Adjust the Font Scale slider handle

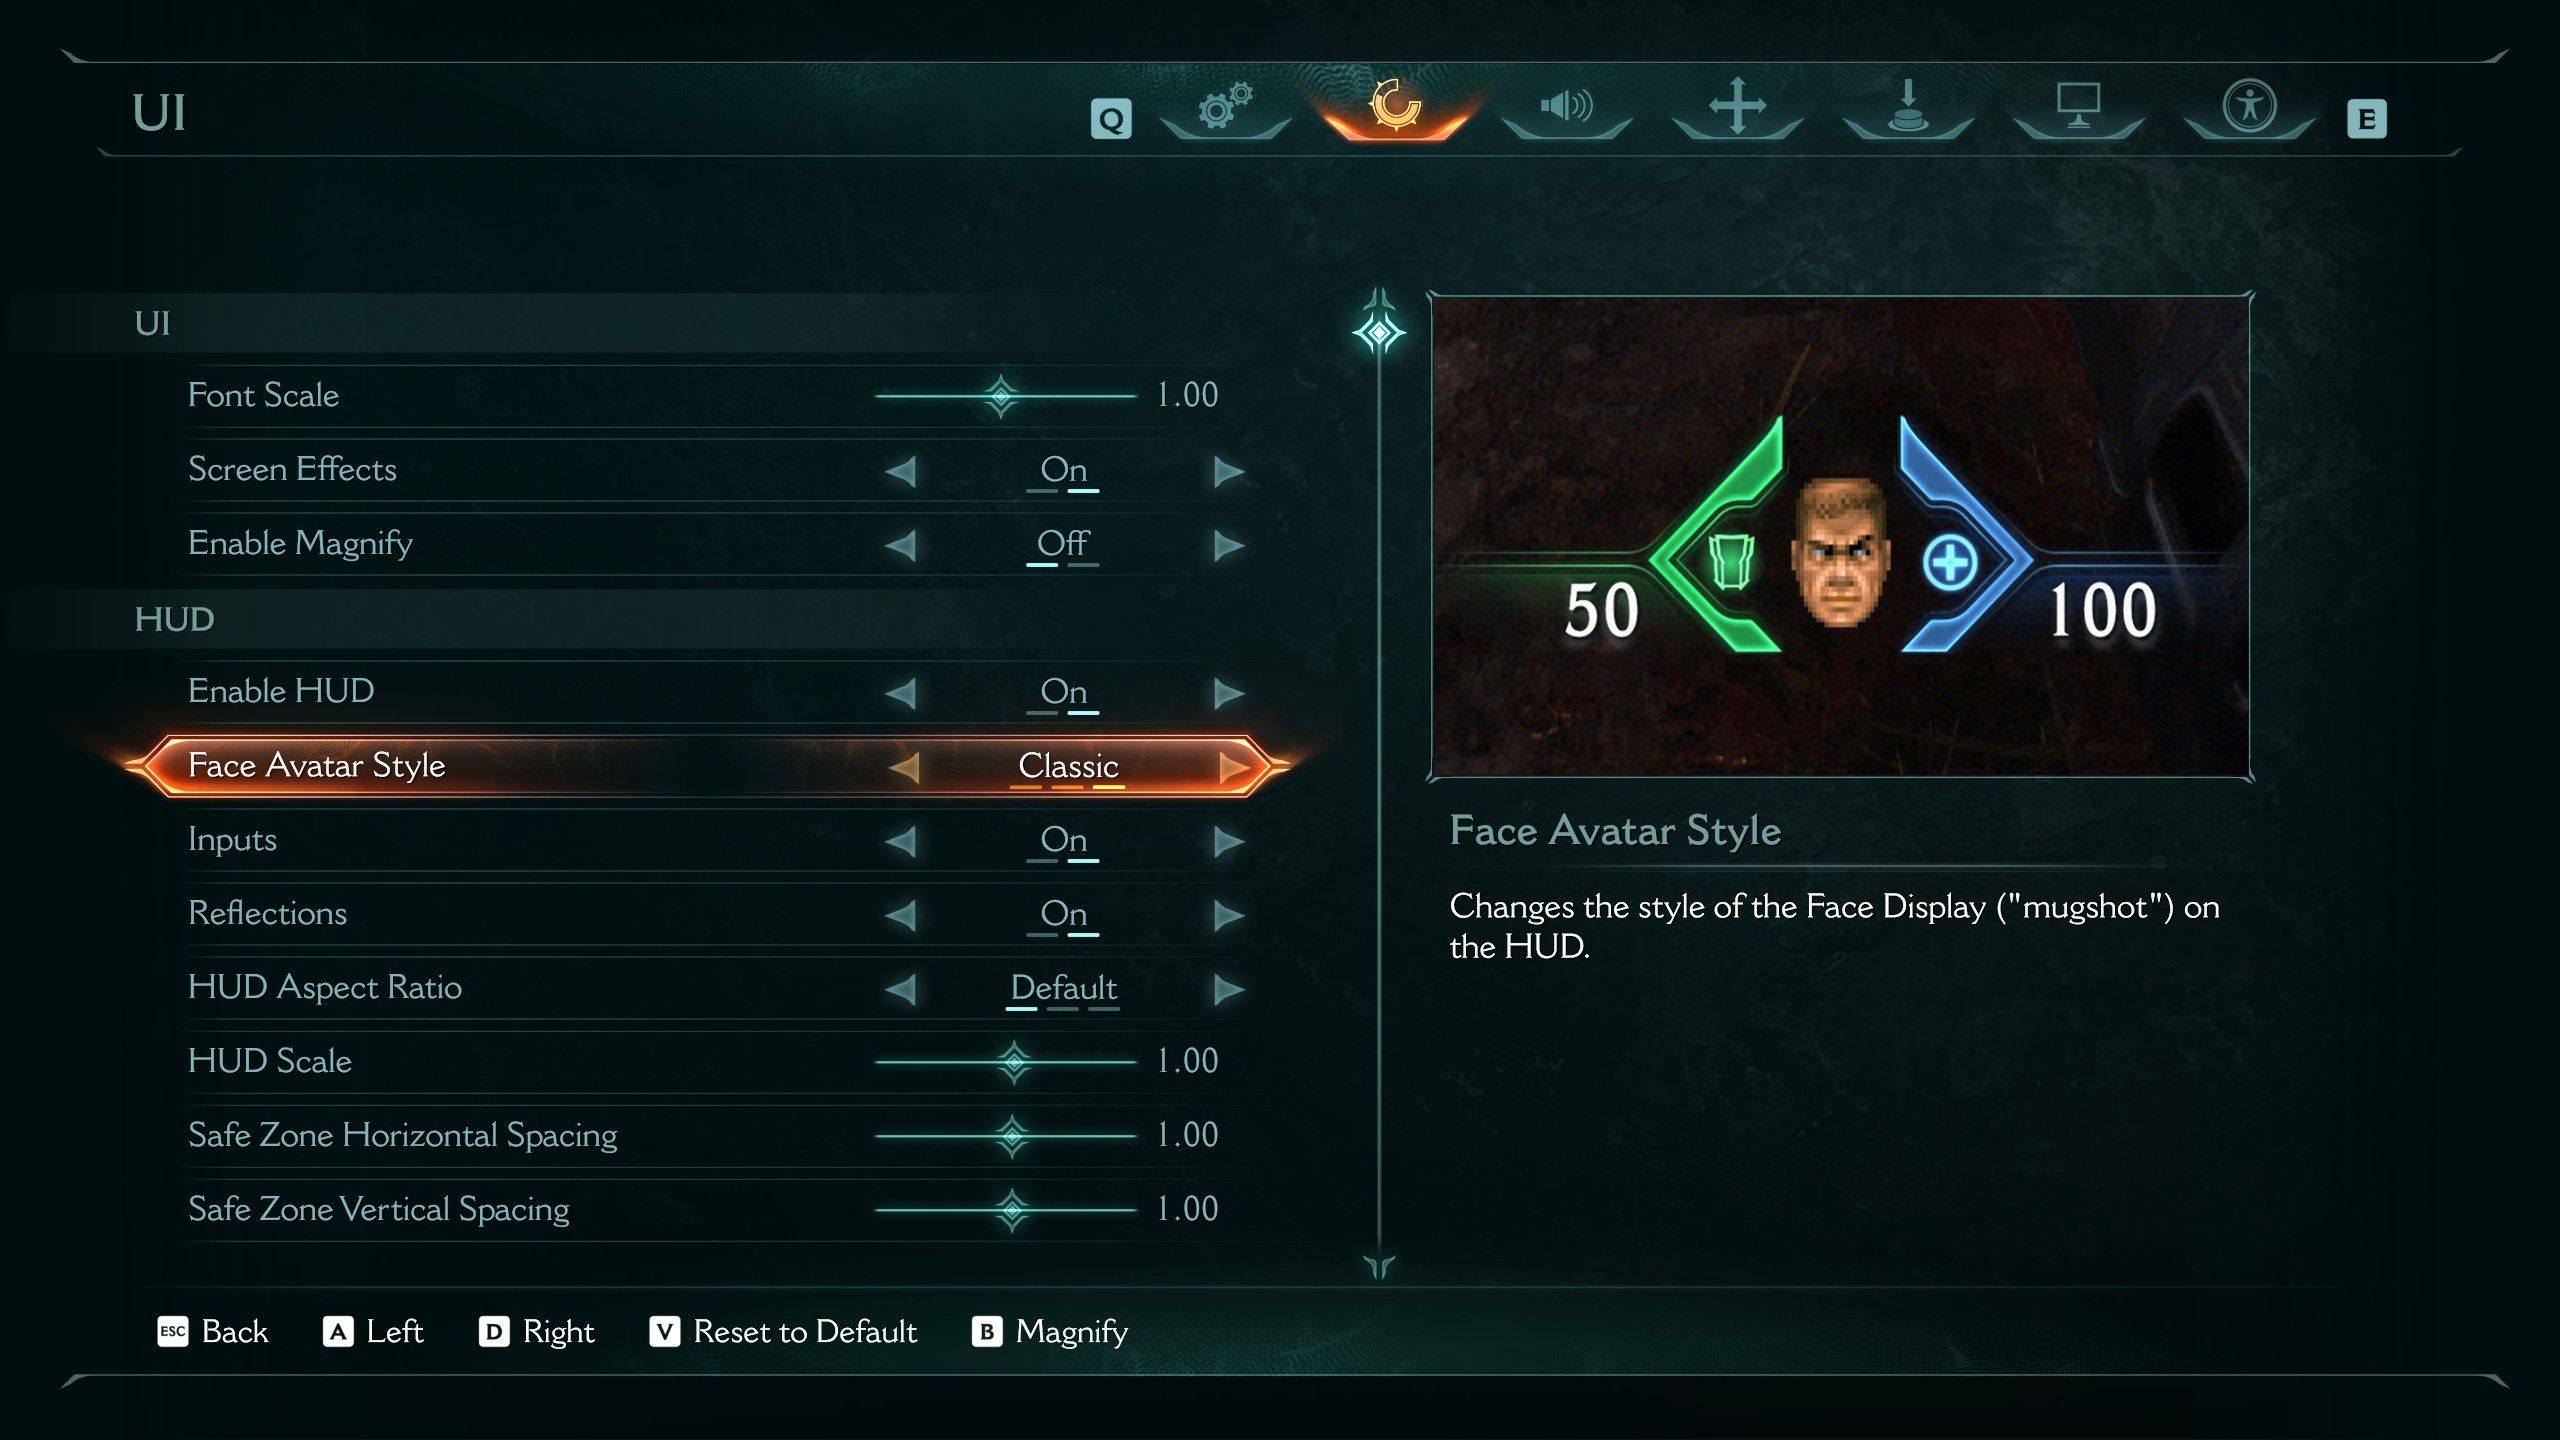tap(1000, 396)
